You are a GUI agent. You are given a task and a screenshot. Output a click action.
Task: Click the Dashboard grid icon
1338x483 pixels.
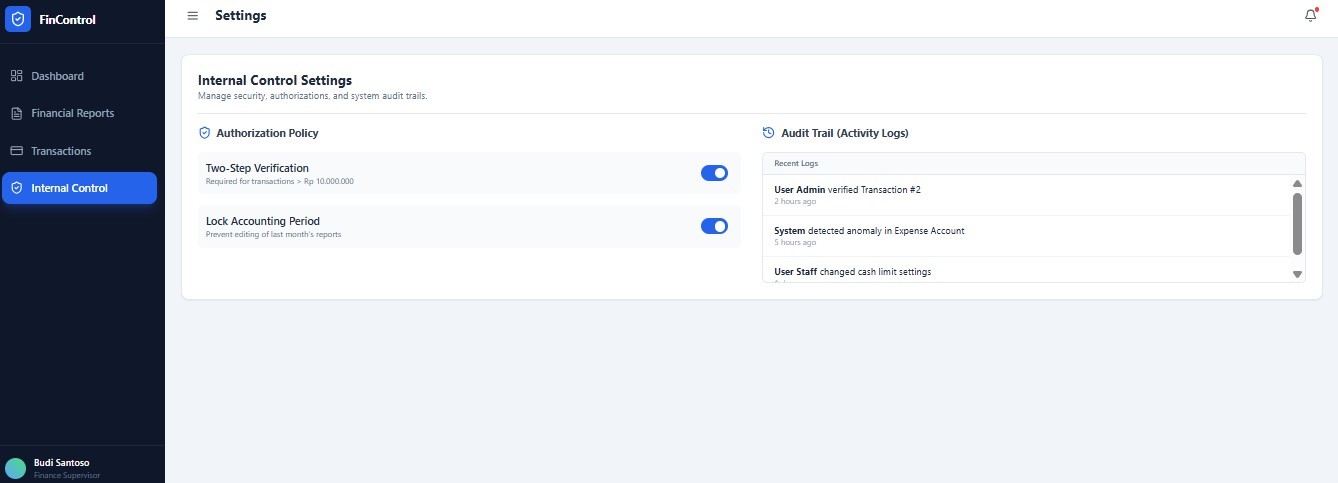[16, 76]
